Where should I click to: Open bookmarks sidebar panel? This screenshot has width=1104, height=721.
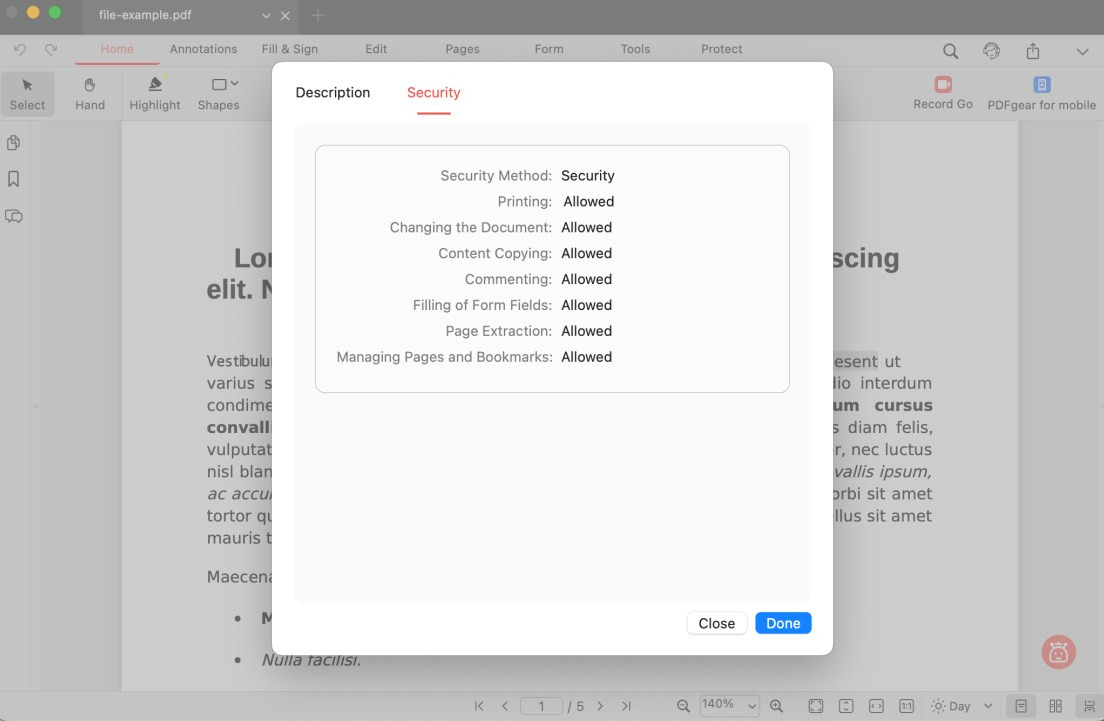click(13, 179)
